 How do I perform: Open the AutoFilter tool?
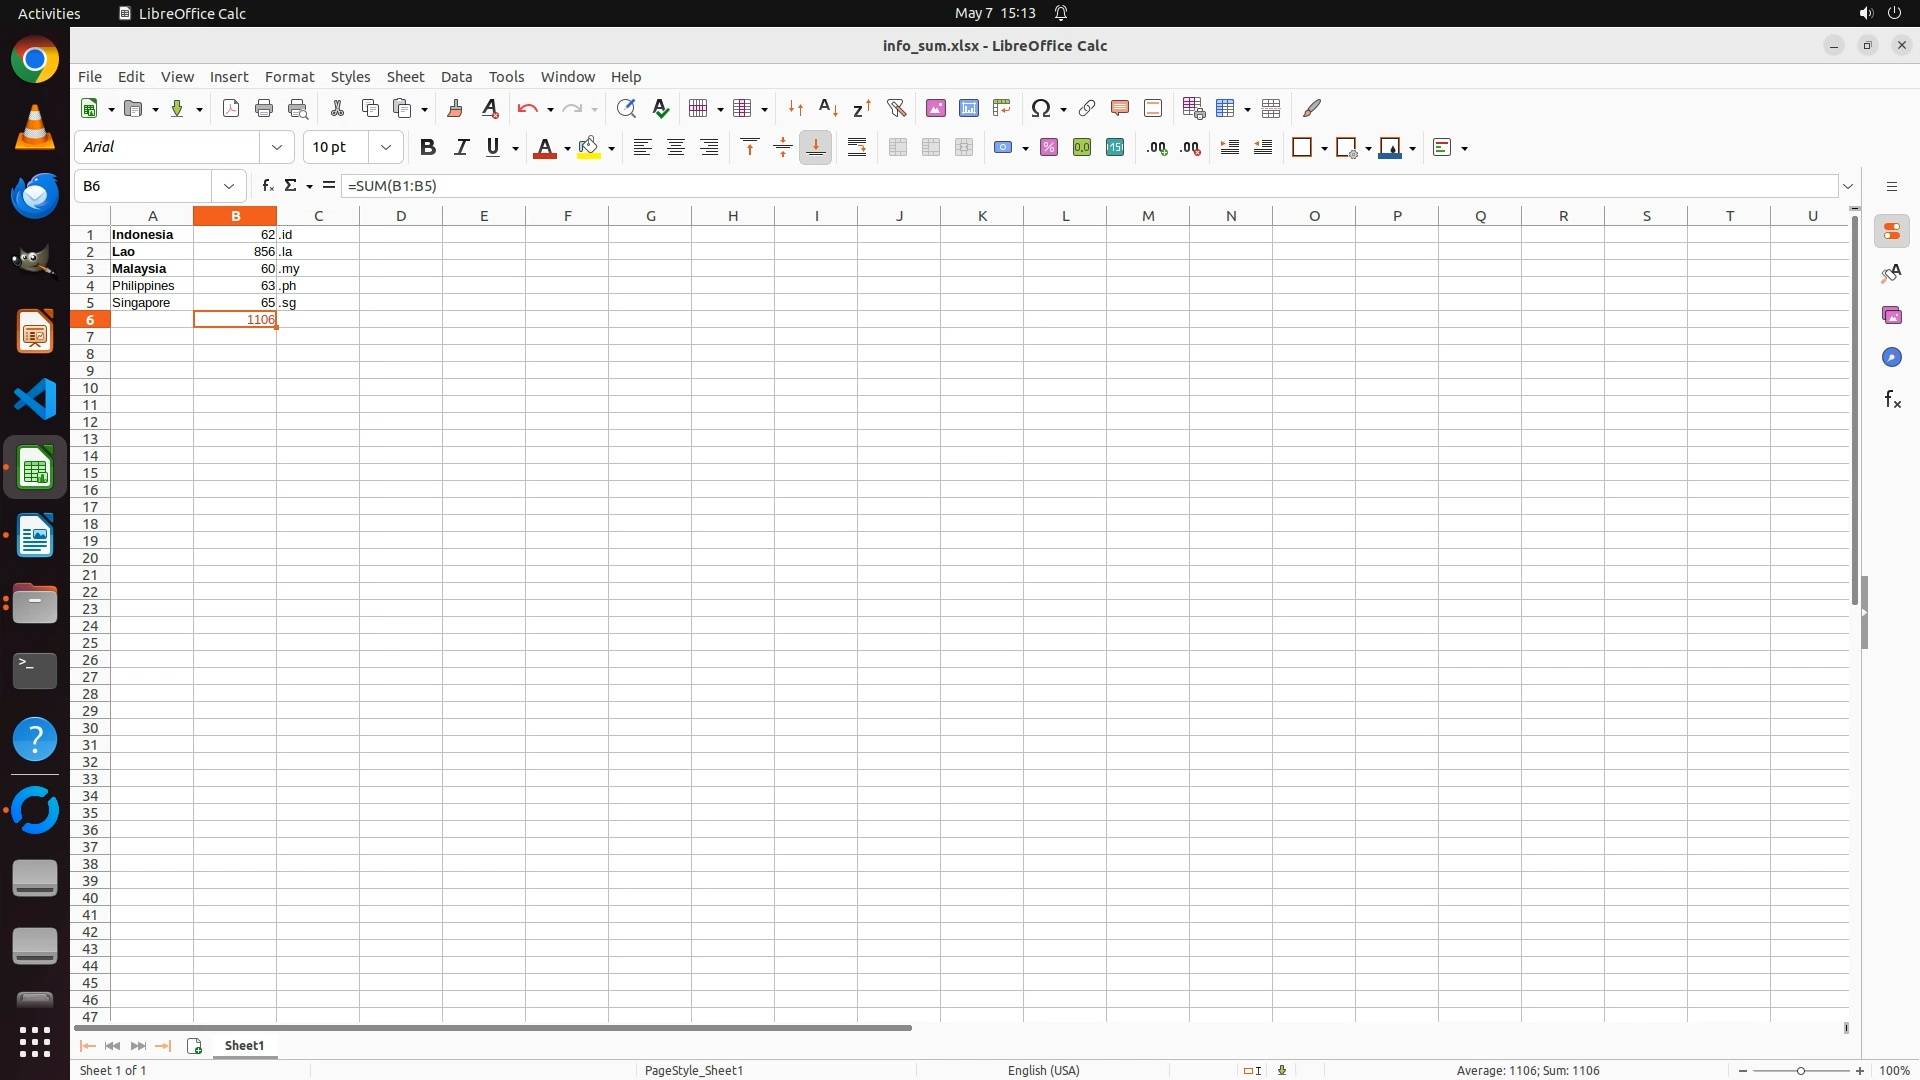896,108
